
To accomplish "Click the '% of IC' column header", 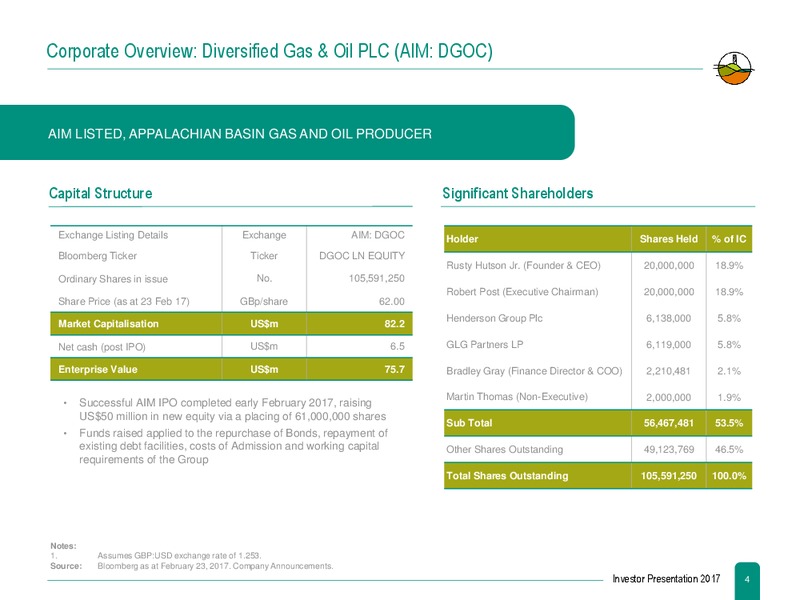I will (x=729, y=239).
